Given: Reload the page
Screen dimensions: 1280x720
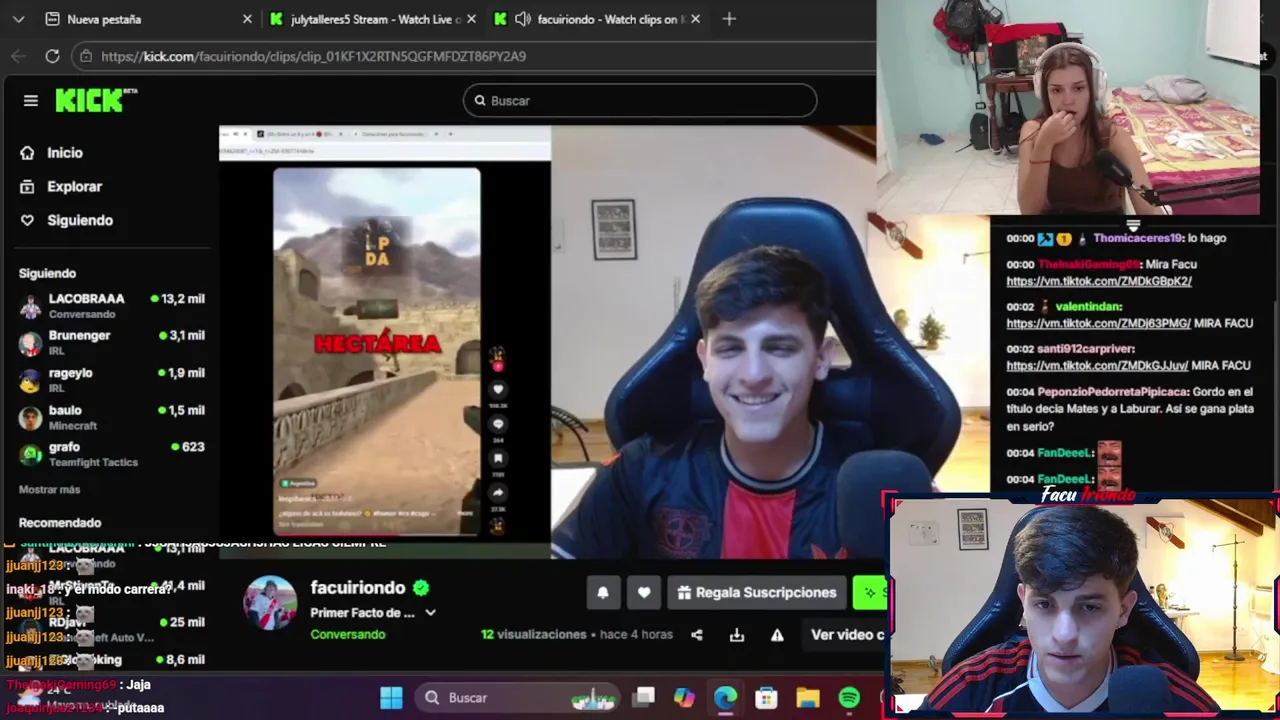Looking at the screenshot, I should [52, 56].
